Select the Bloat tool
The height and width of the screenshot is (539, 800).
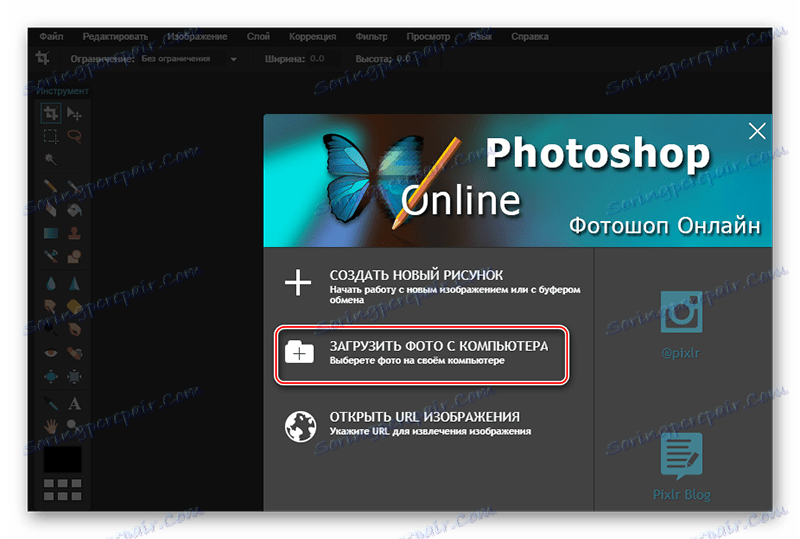point(51,377)
